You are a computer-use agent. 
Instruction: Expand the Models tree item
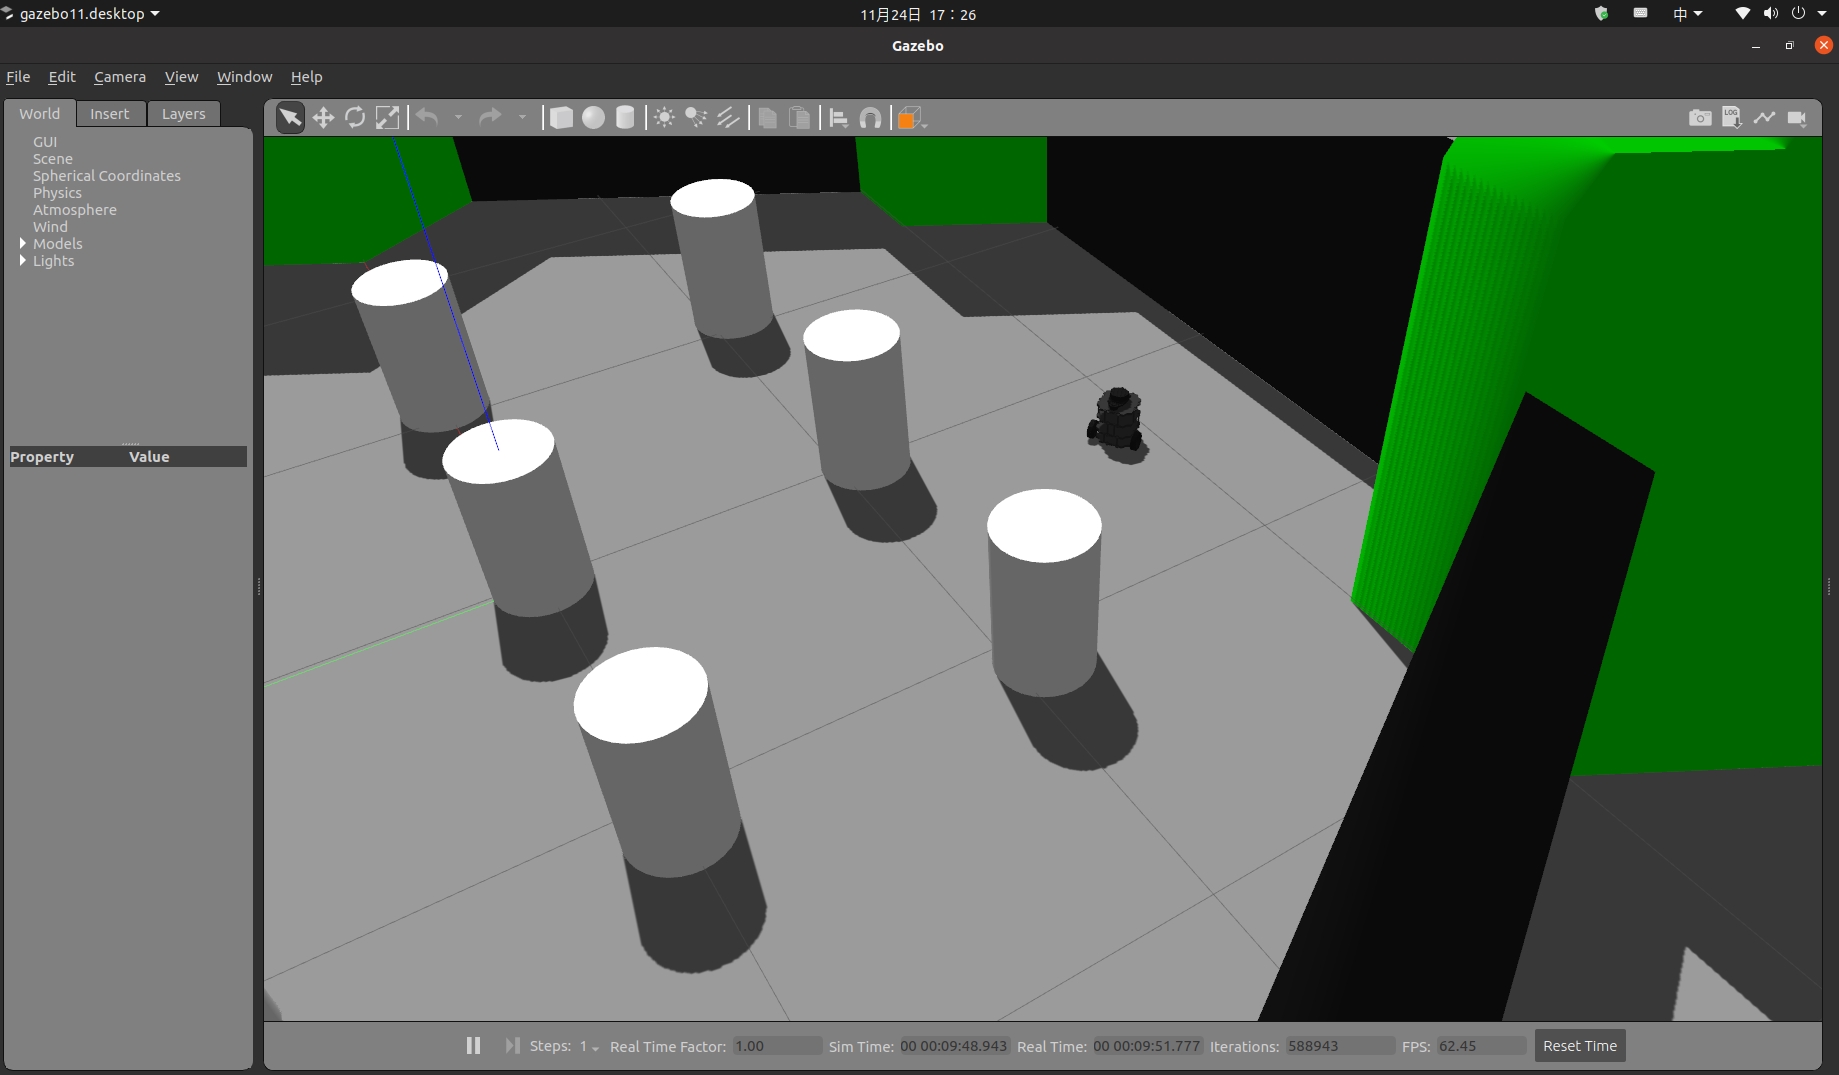point(22,244)
